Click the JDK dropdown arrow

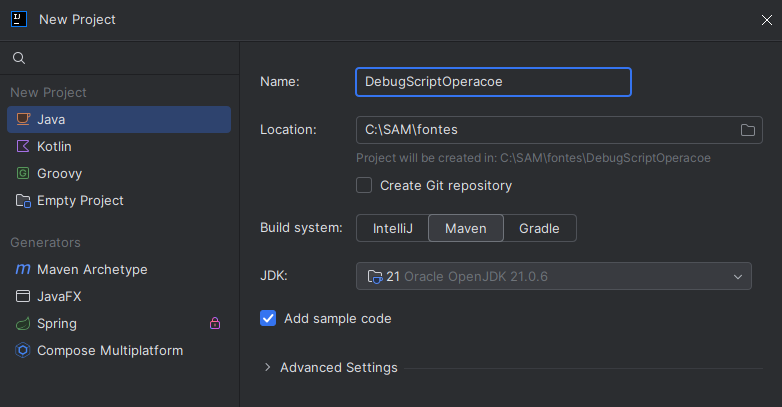click(x=738, y=277)
